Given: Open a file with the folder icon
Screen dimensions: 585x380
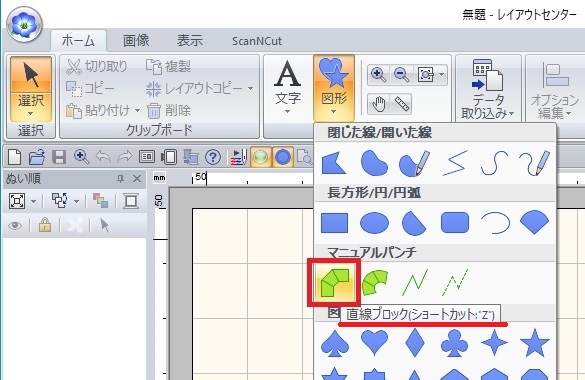Looking at the screenshot, I should (37, 157).
